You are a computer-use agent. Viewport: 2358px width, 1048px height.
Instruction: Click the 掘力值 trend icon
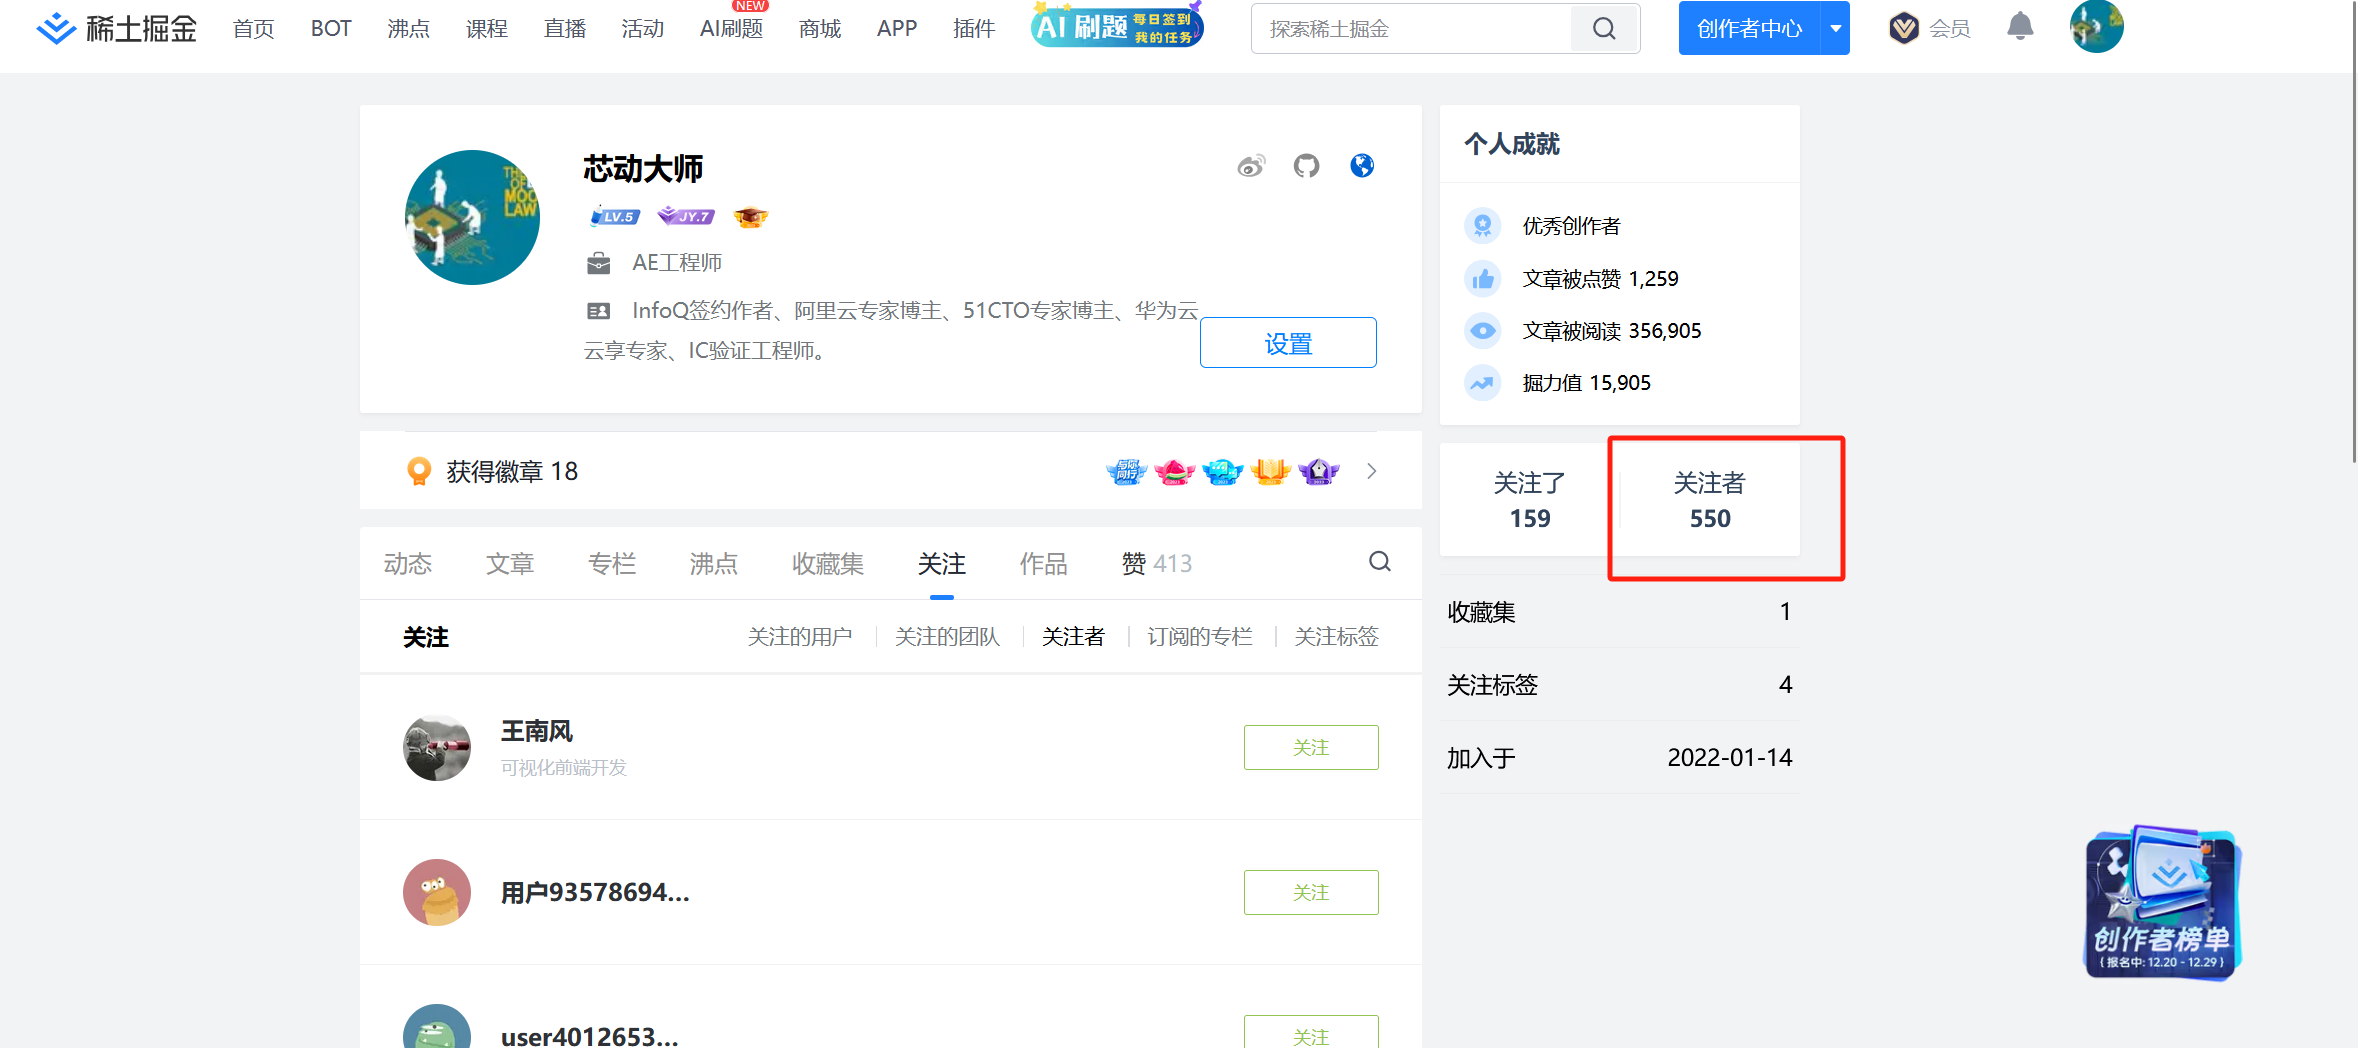(x=1483, y=382)
